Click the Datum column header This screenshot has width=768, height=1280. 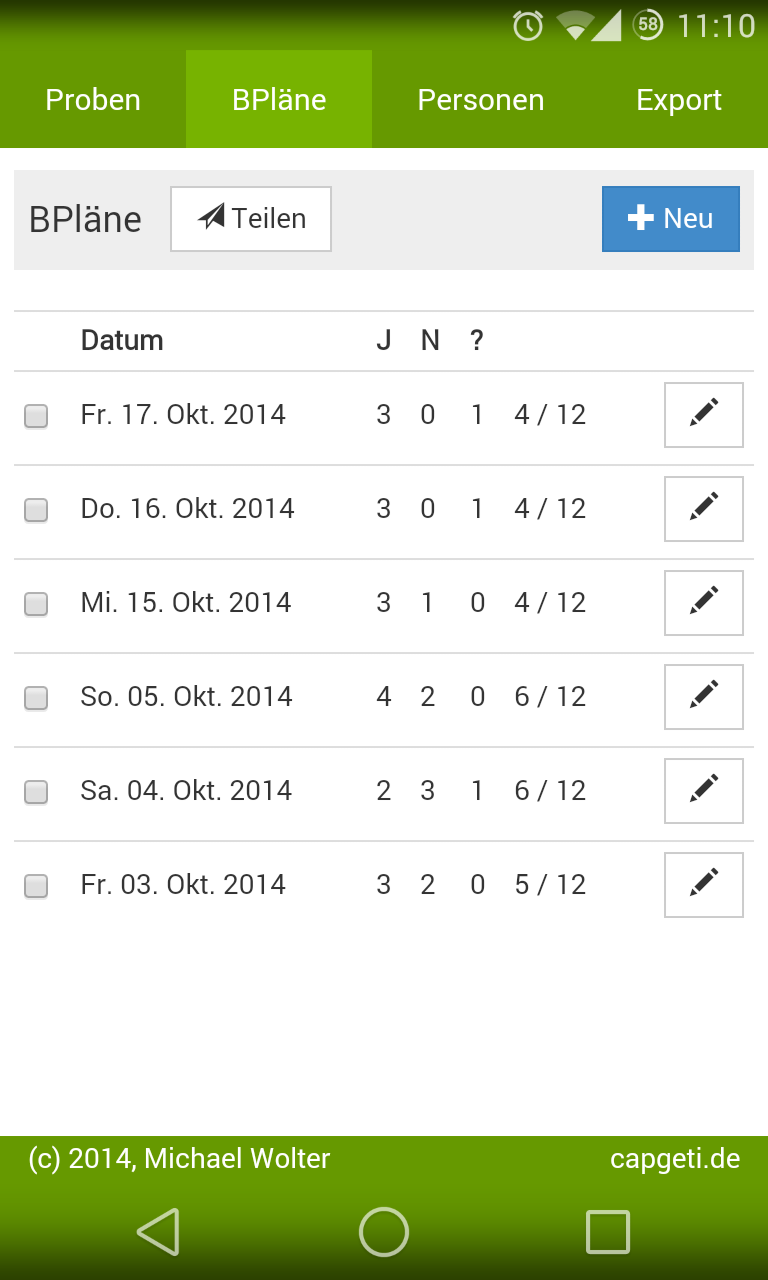pos(122,340)
